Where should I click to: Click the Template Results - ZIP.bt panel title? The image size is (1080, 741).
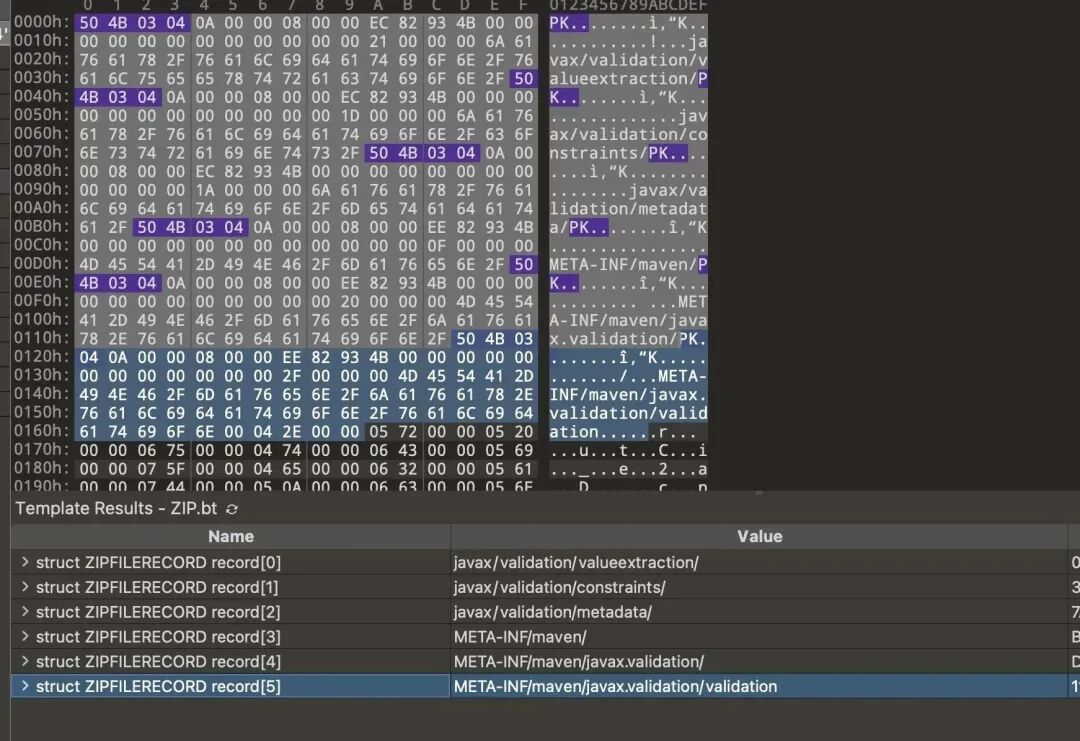116,508
